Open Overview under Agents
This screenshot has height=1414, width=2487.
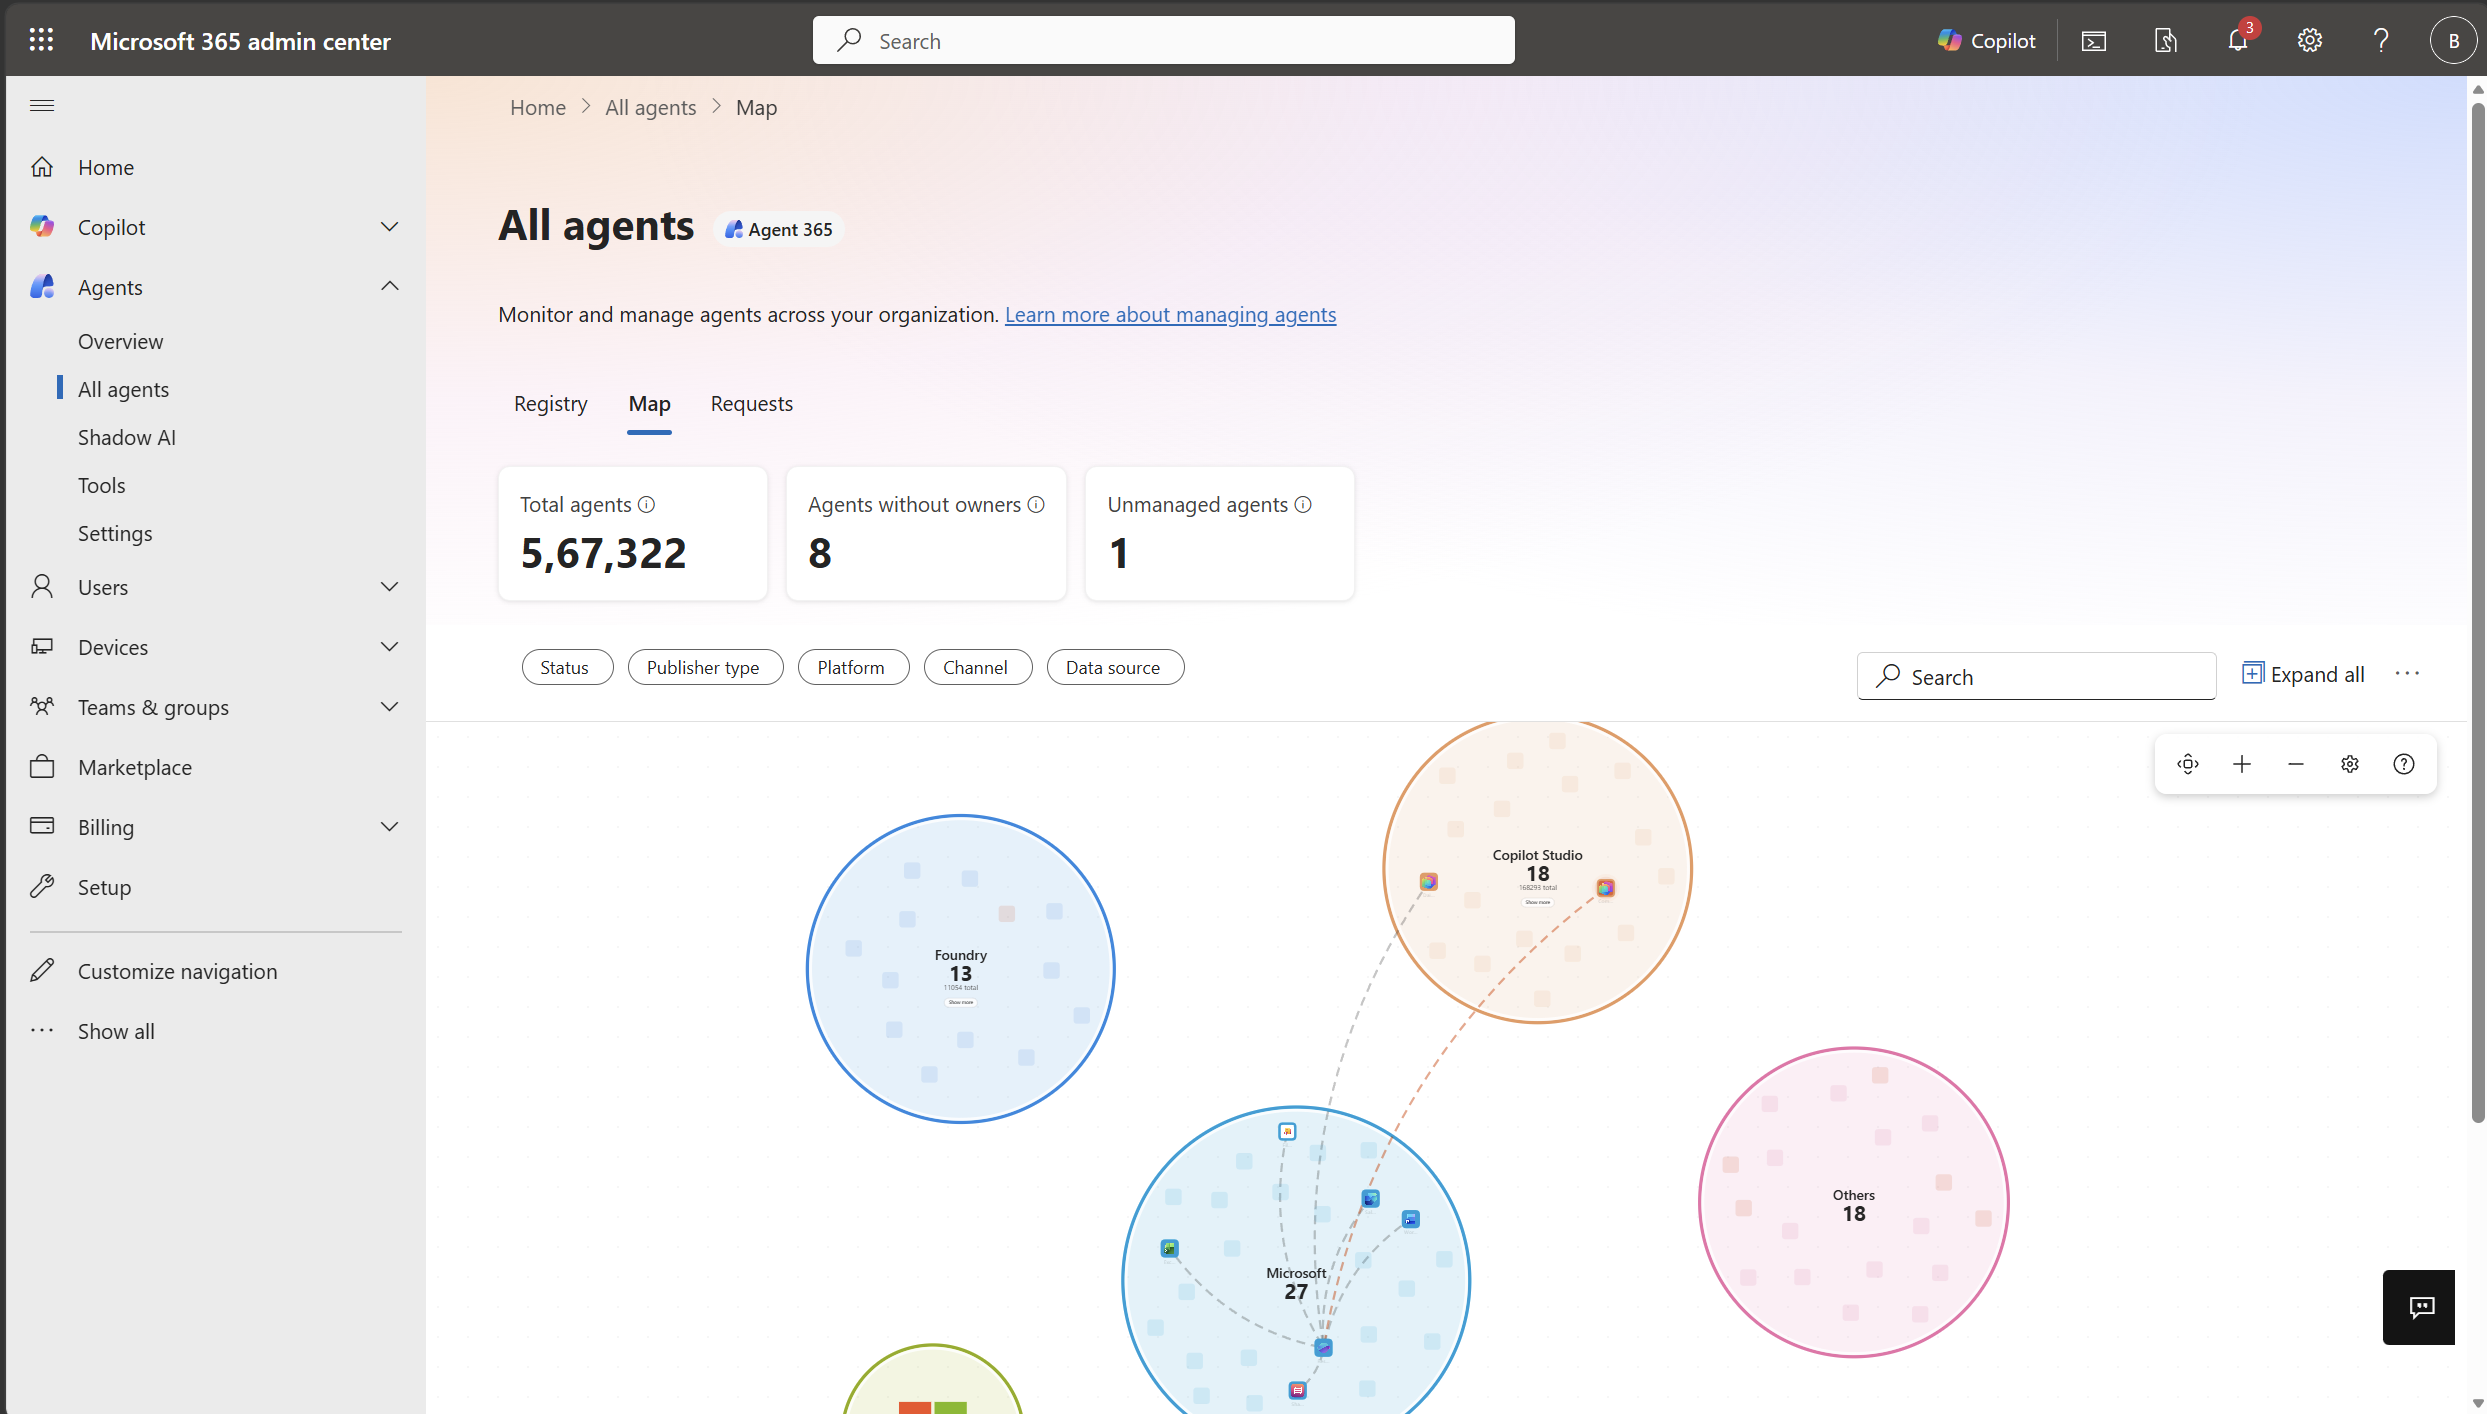point(120,341)
